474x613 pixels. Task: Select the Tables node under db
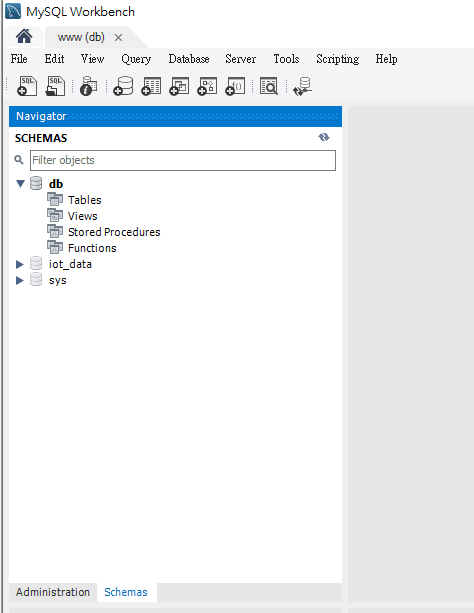point(84,200)
